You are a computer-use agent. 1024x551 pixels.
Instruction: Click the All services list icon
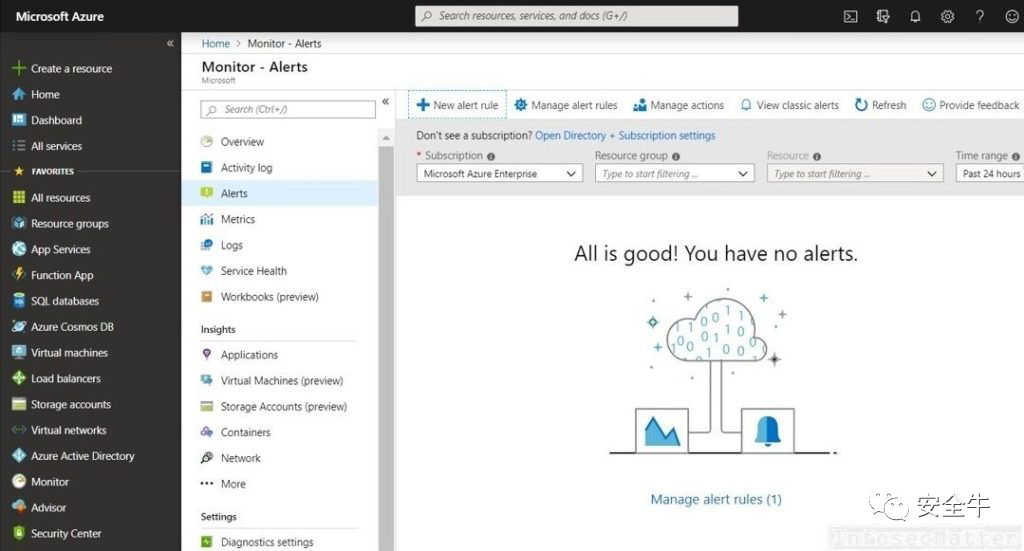(x=19, y=146)
